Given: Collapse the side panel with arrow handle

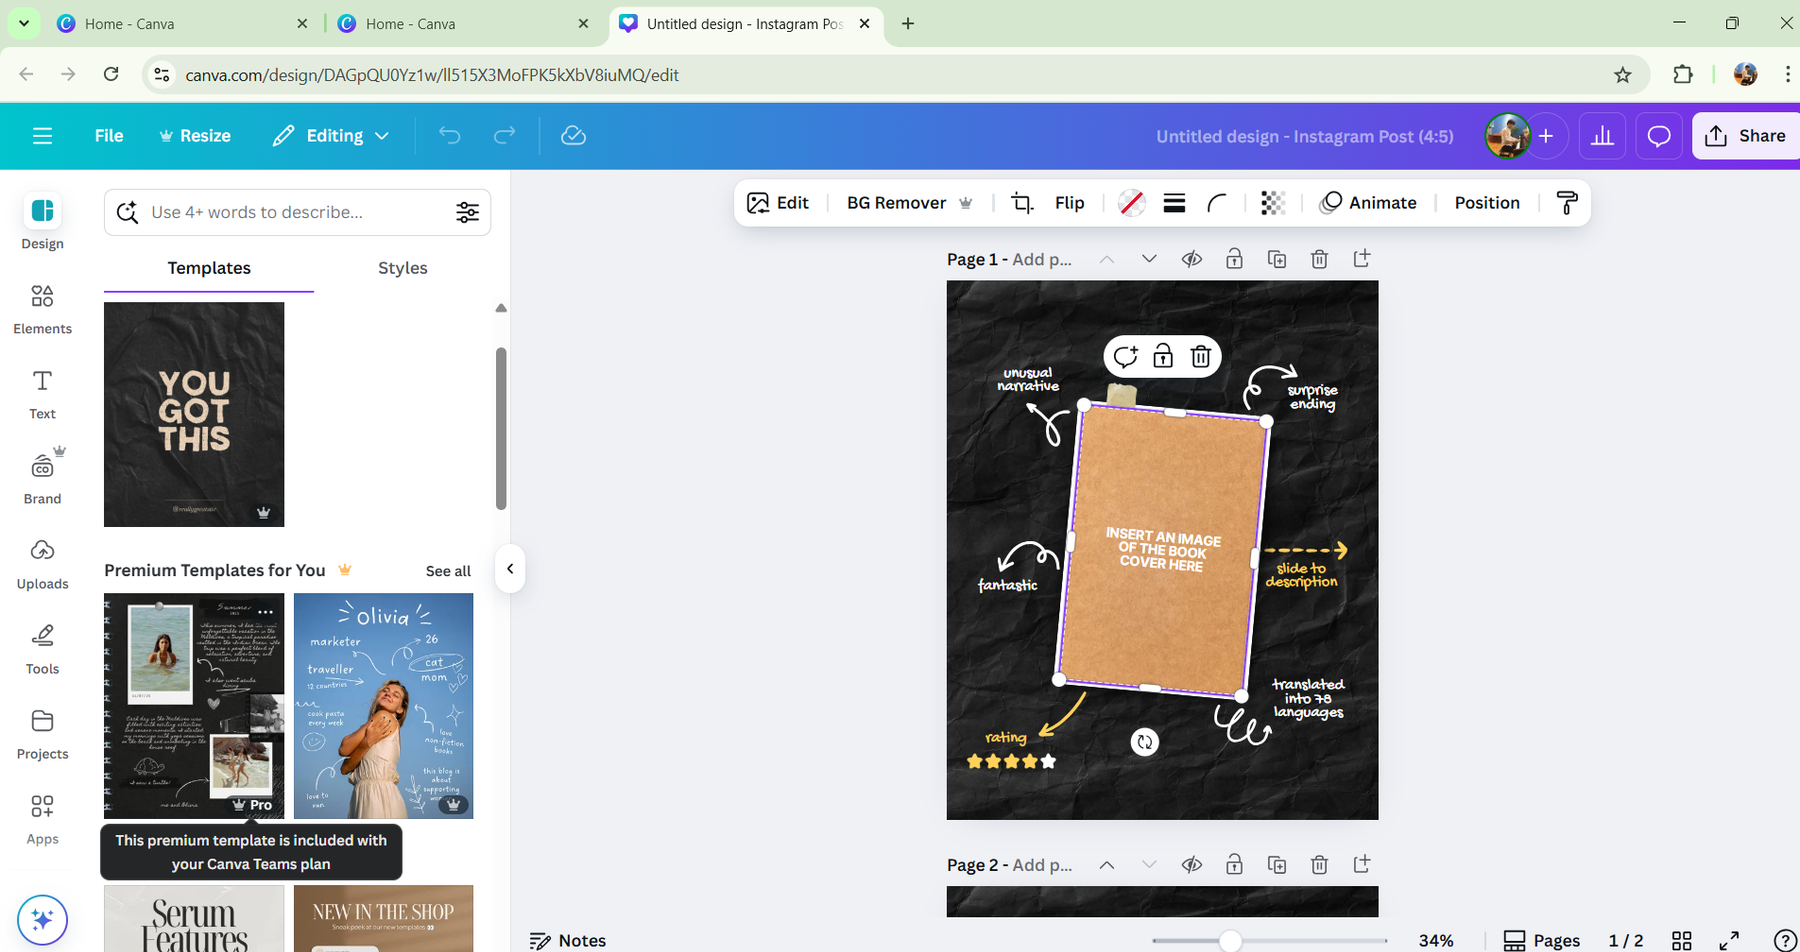Looking at the screenshot, I should click(510, 569).
